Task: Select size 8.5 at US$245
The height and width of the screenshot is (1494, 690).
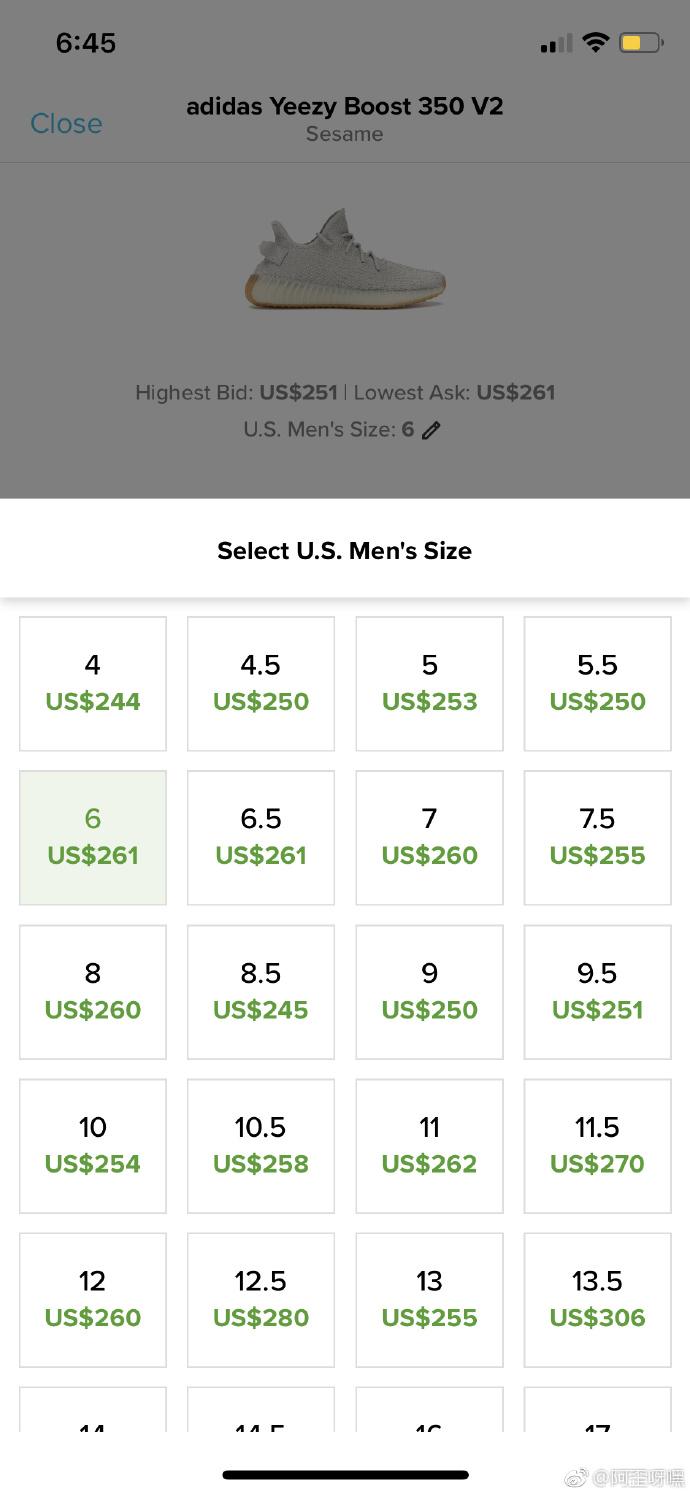Action: pos(261,991)
